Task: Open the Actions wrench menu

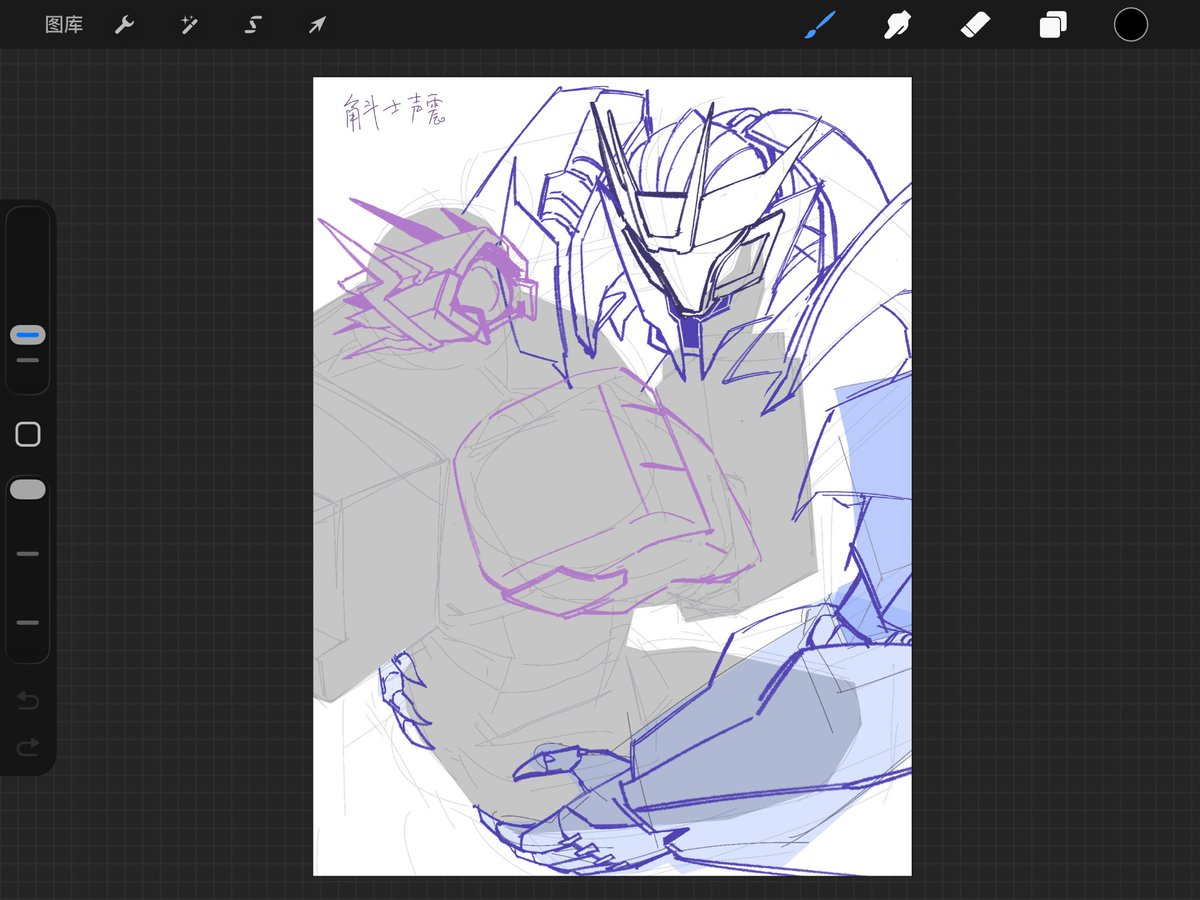Action: pos(124,25)
